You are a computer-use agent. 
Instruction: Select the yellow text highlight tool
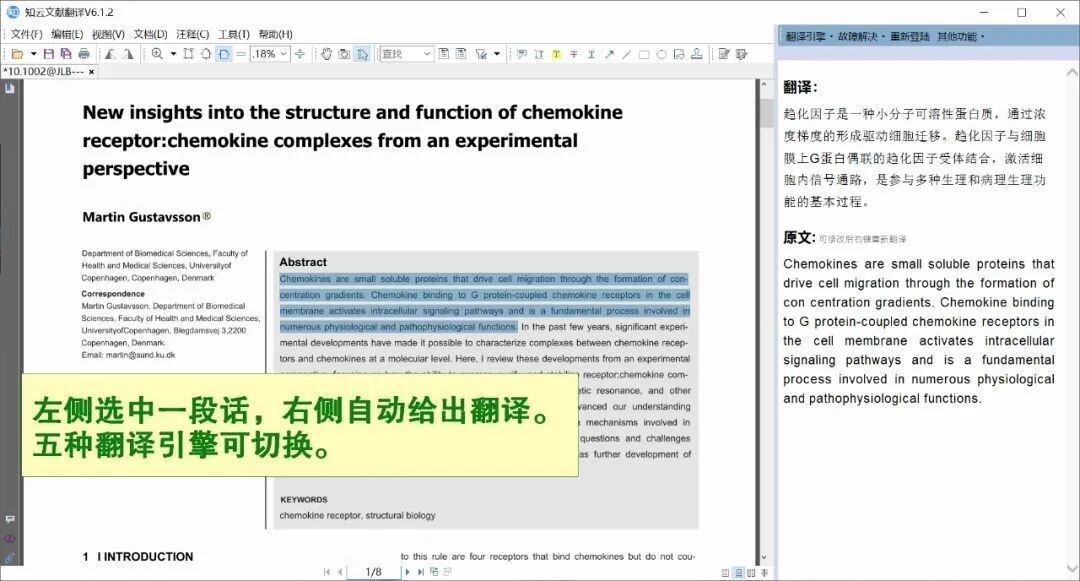[558, 54]
